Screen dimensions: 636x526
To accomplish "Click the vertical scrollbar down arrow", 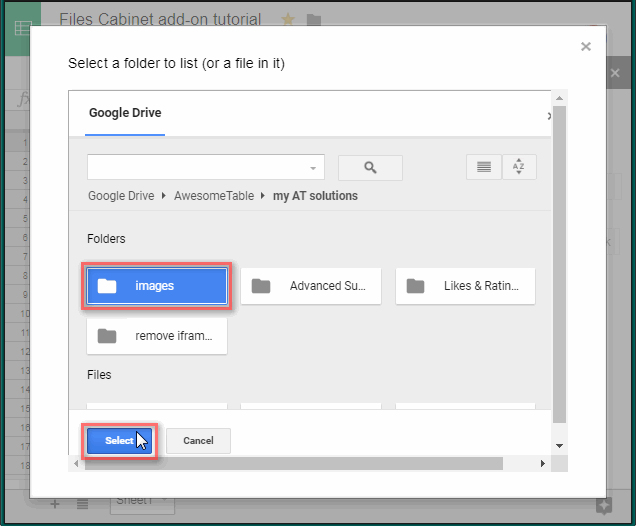I will pyautogui.click(x=559, y=445).
